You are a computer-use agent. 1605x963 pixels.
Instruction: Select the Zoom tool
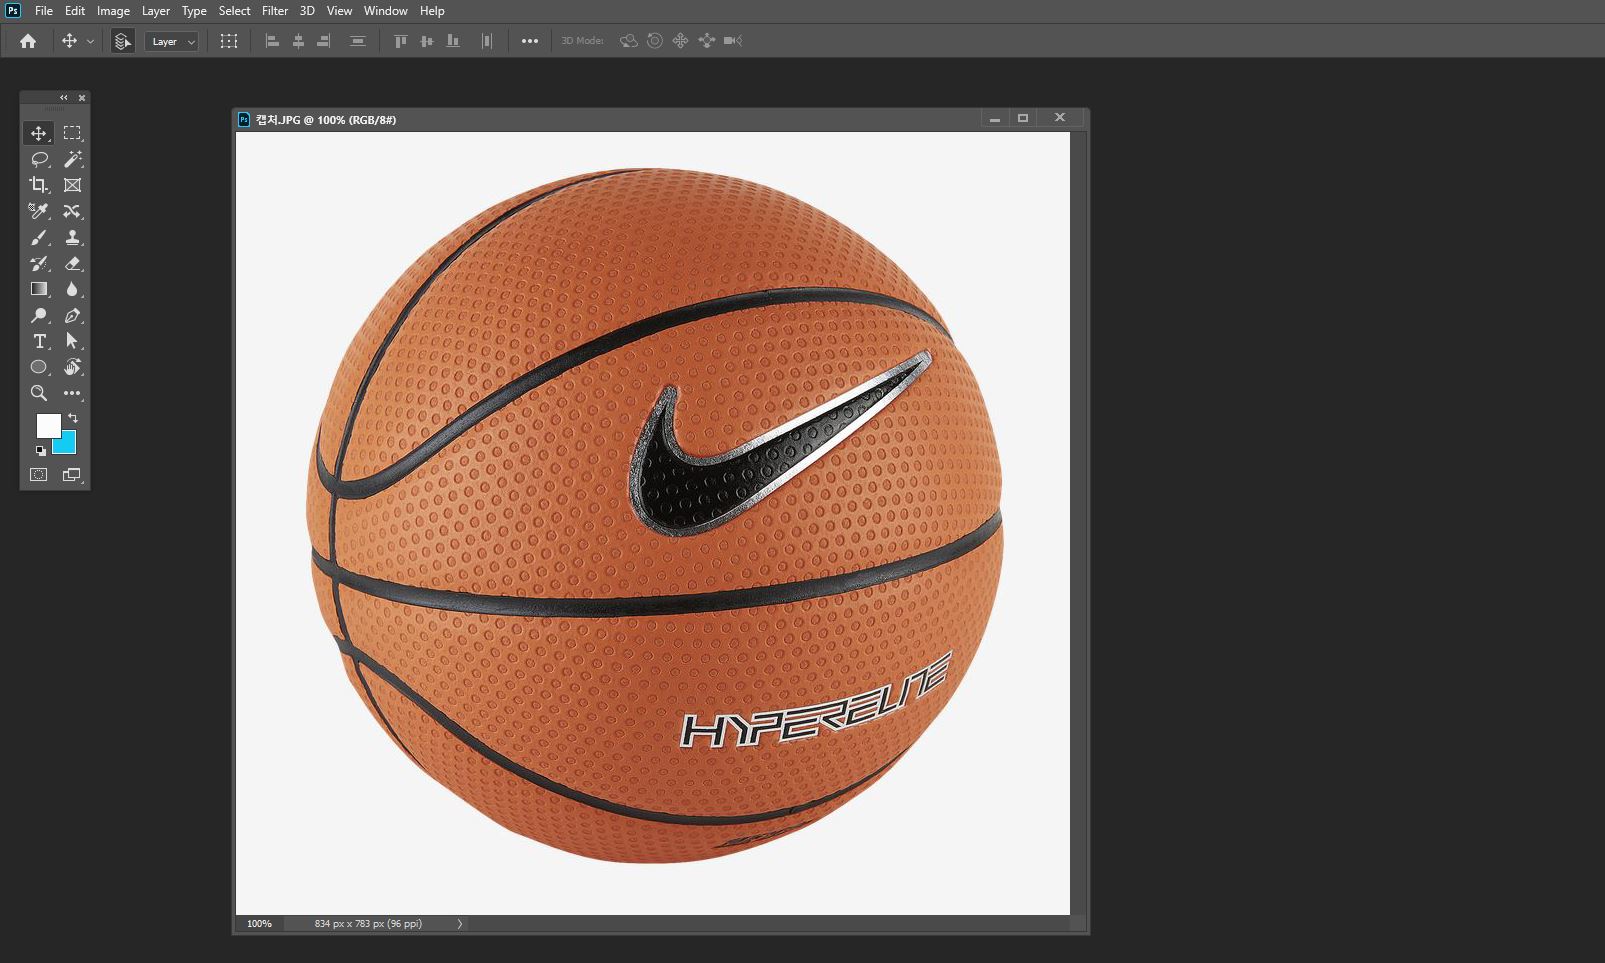tap(38, 393)
